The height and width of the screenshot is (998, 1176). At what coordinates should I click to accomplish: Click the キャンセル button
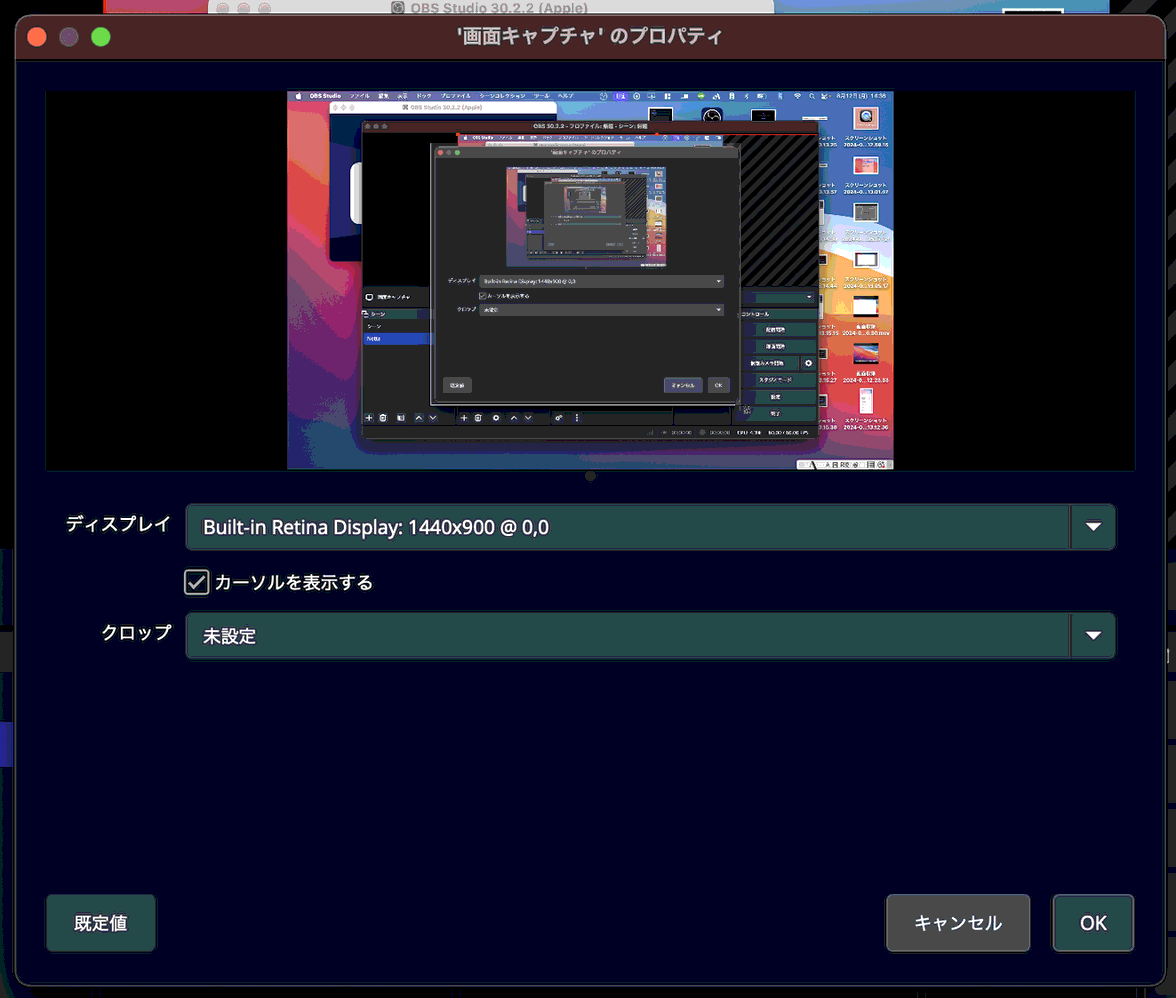pos(958,923)
